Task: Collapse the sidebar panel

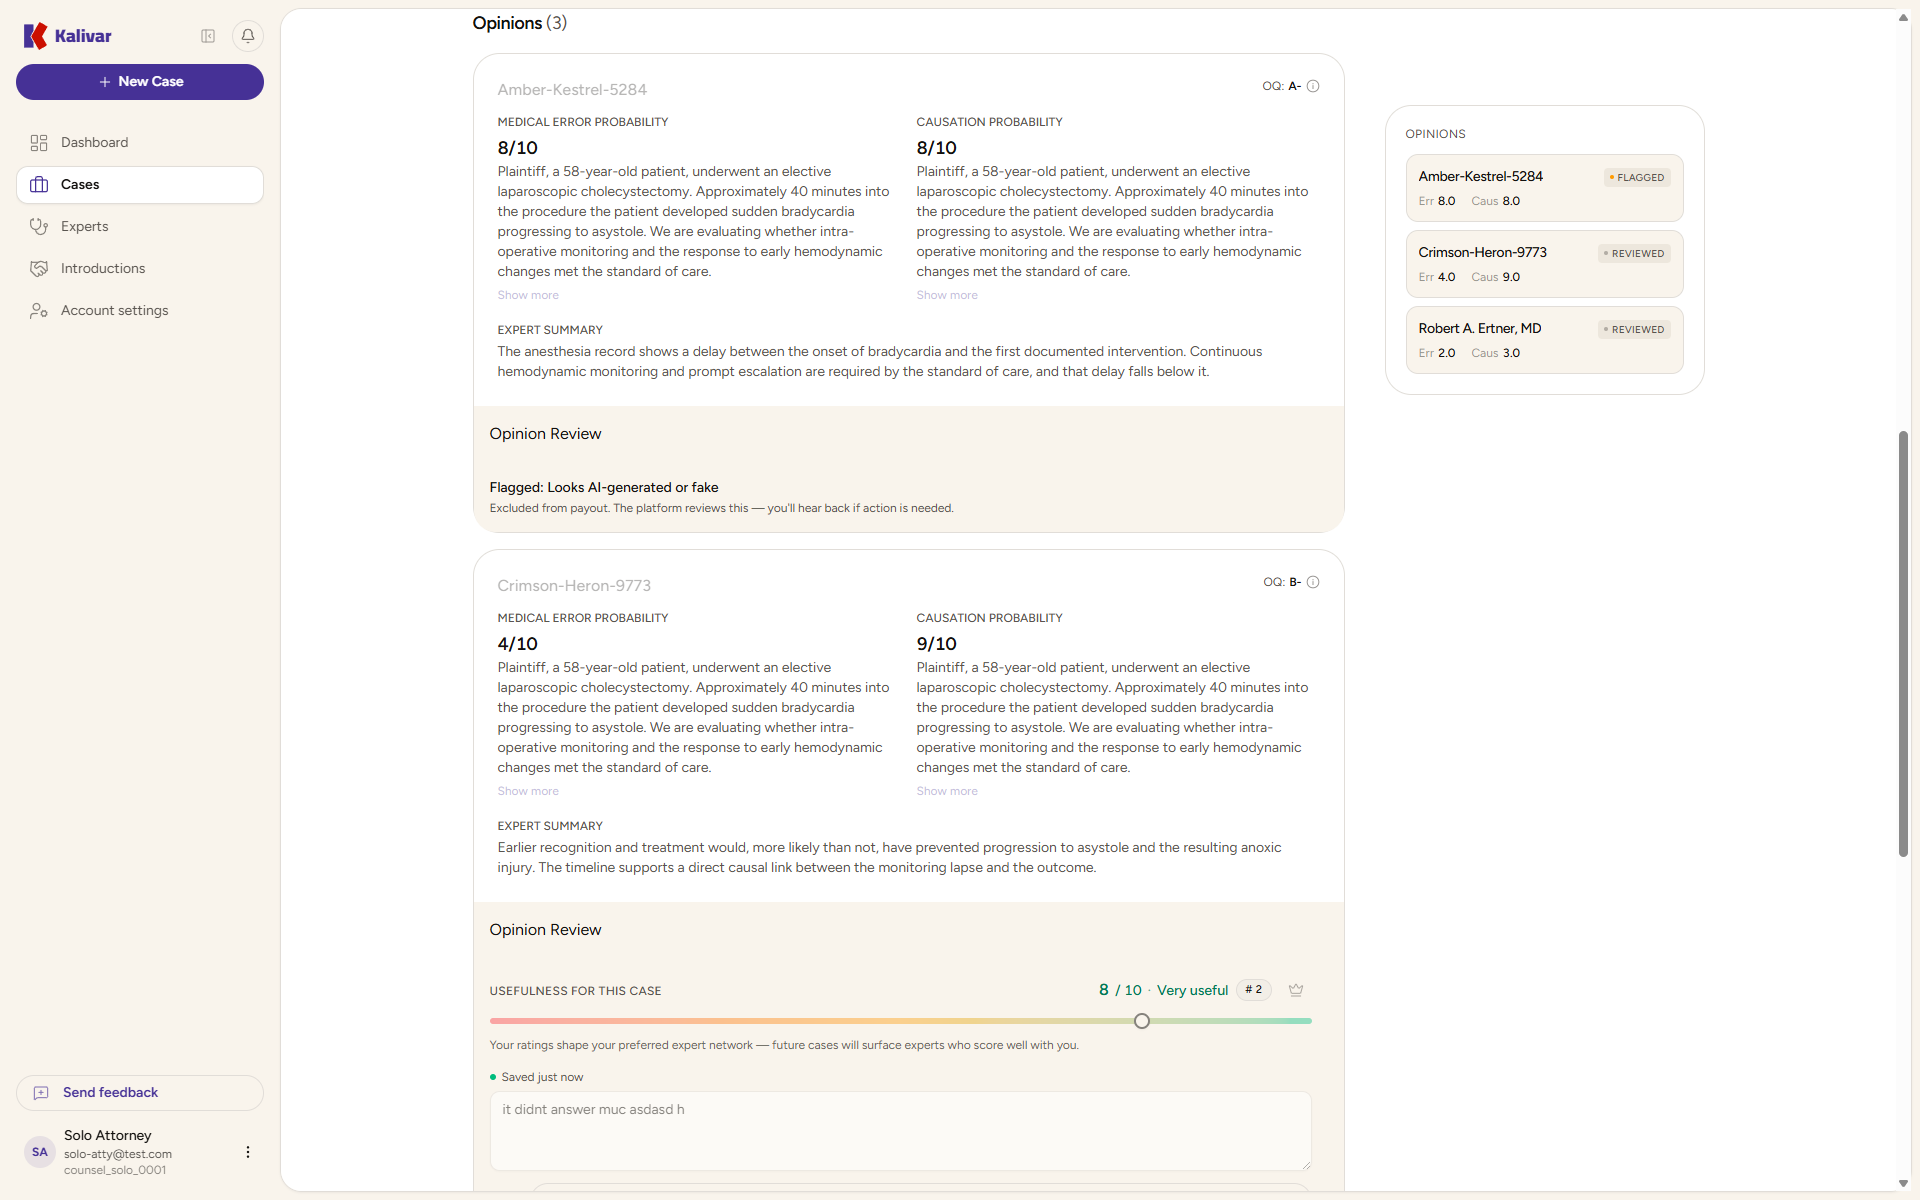Action: pyautogui.click(x=208, y=36)
